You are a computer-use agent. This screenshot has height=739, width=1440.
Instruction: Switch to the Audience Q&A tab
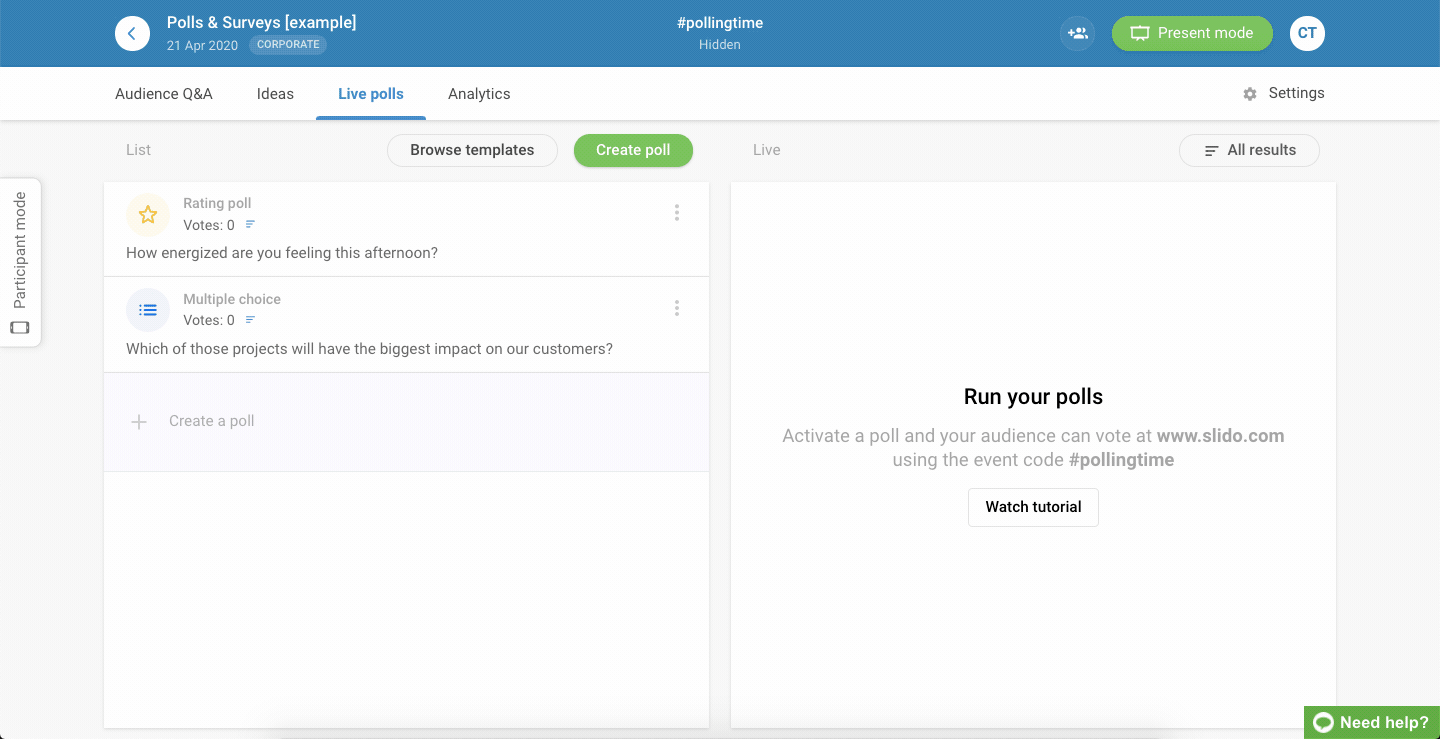tap(164, 94)
